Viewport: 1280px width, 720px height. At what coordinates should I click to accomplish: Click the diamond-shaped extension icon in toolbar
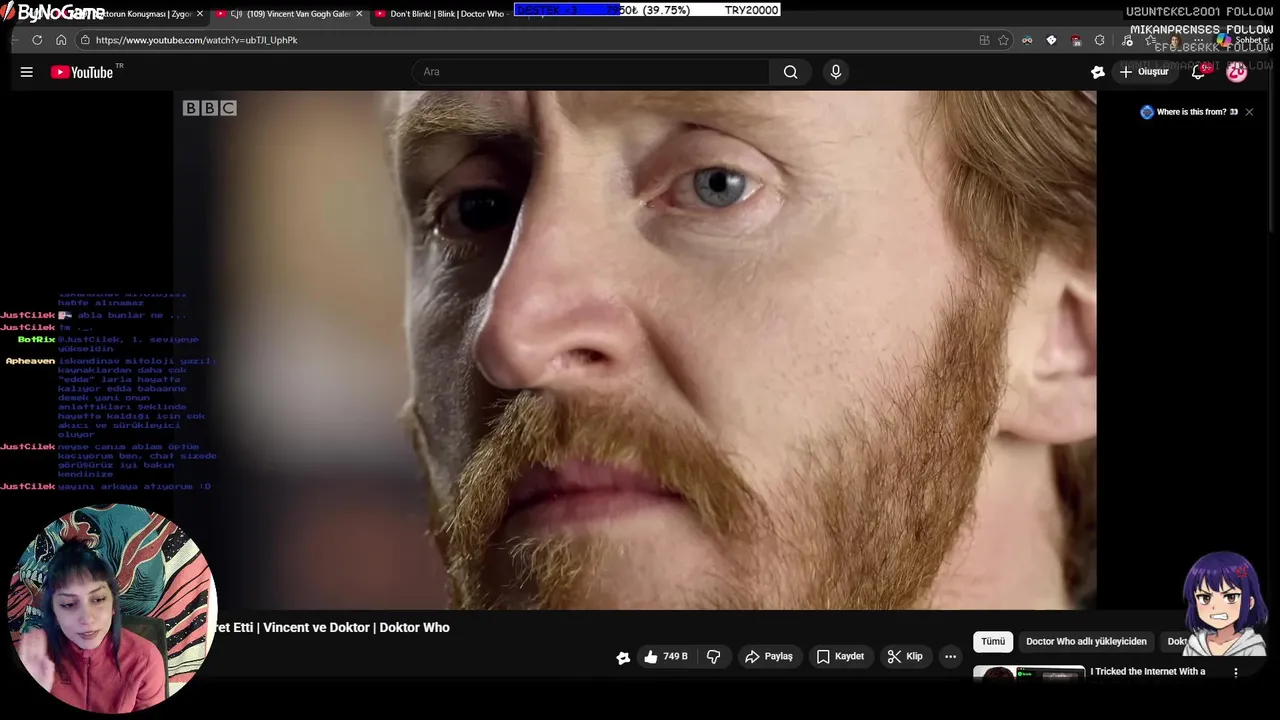1051,40
